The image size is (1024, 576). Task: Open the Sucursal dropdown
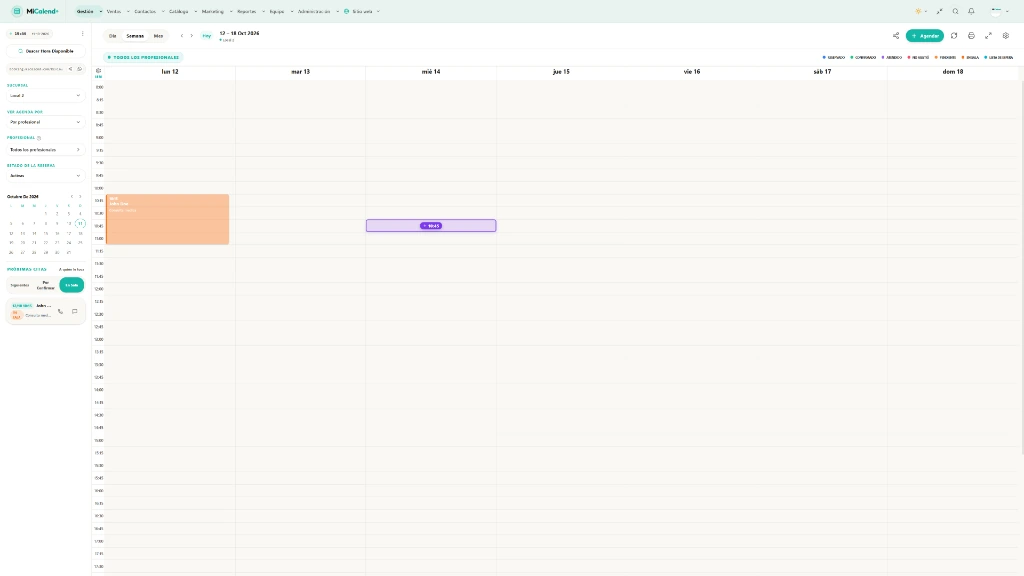45,95
